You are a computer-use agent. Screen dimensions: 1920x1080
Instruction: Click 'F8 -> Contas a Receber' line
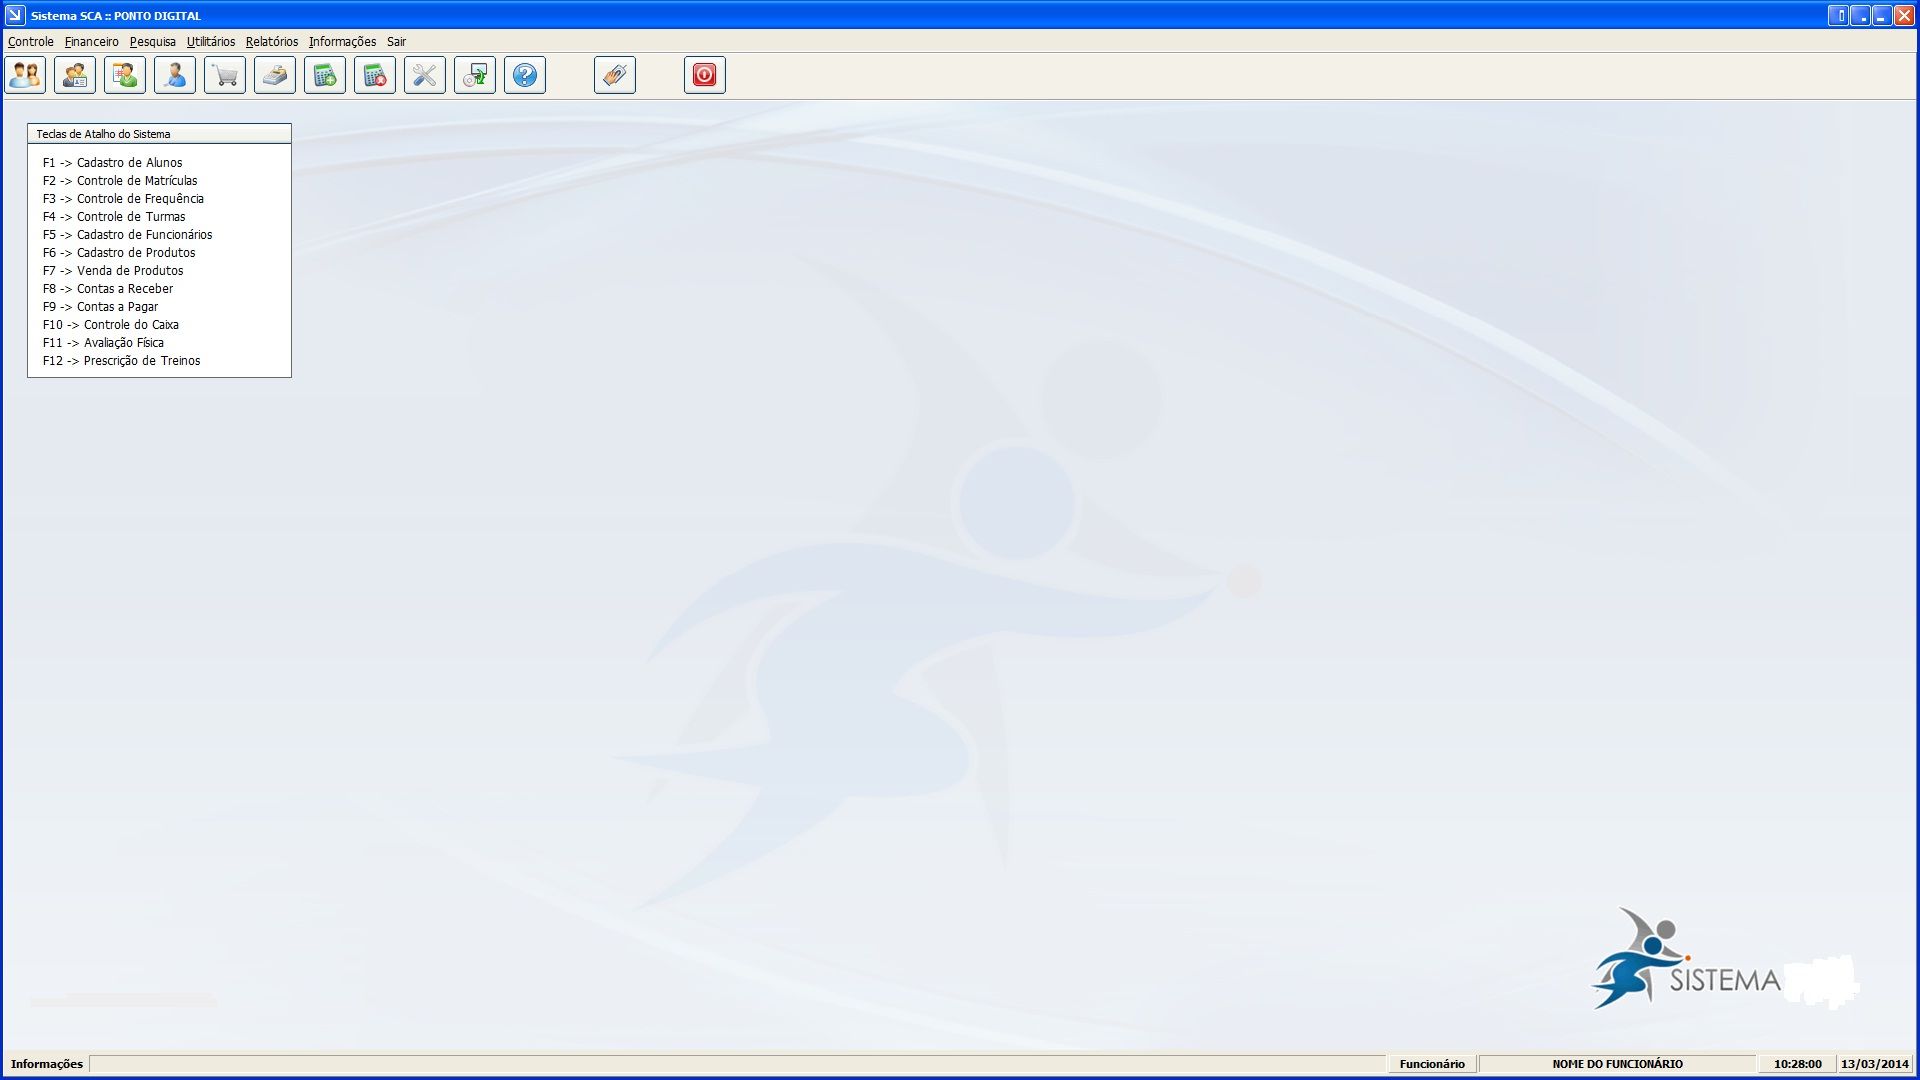[x=108, y=289]
